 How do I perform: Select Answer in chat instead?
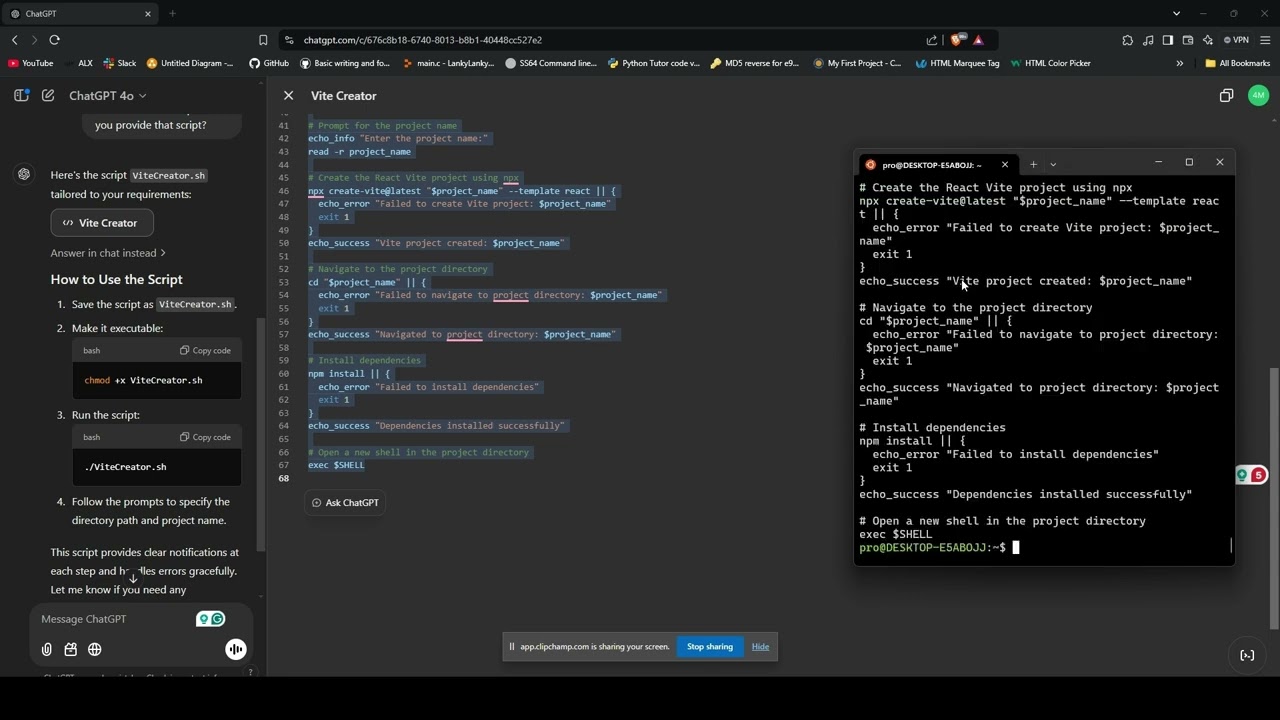[108, 253]
